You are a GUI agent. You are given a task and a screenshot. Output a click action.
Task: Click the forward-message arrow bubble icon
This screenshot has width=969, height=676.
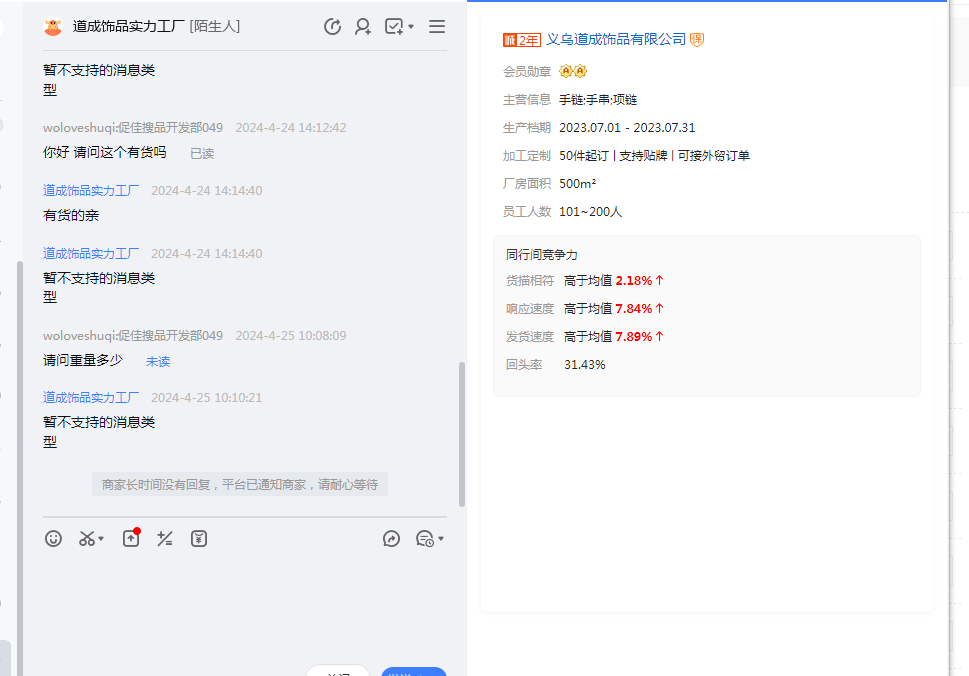pos(392,539)
